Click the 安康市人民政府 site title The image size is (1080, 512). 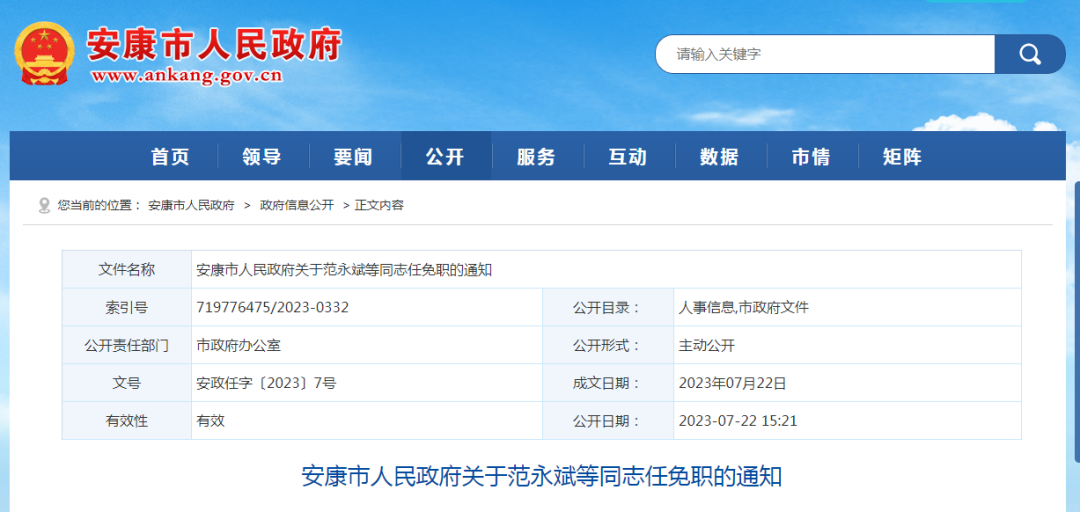[x=214, y=44]
